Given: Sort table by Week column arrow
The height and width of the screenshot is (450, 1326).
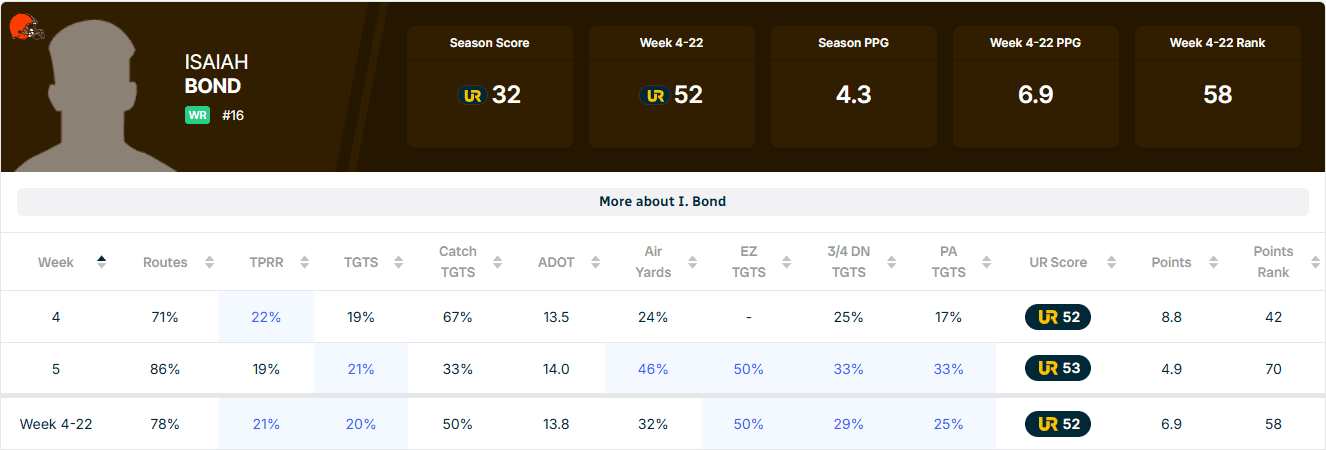Looking at the screenshot, I should (x=101, y=262).
